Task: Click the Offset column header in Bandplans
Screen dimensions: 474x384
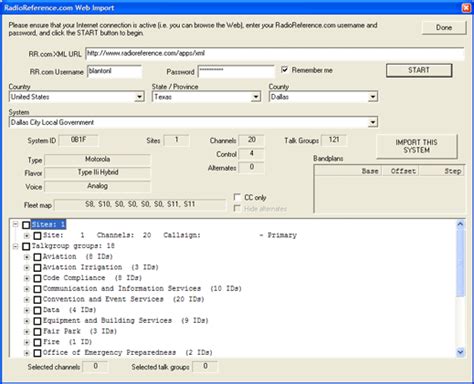Action: 400,171
